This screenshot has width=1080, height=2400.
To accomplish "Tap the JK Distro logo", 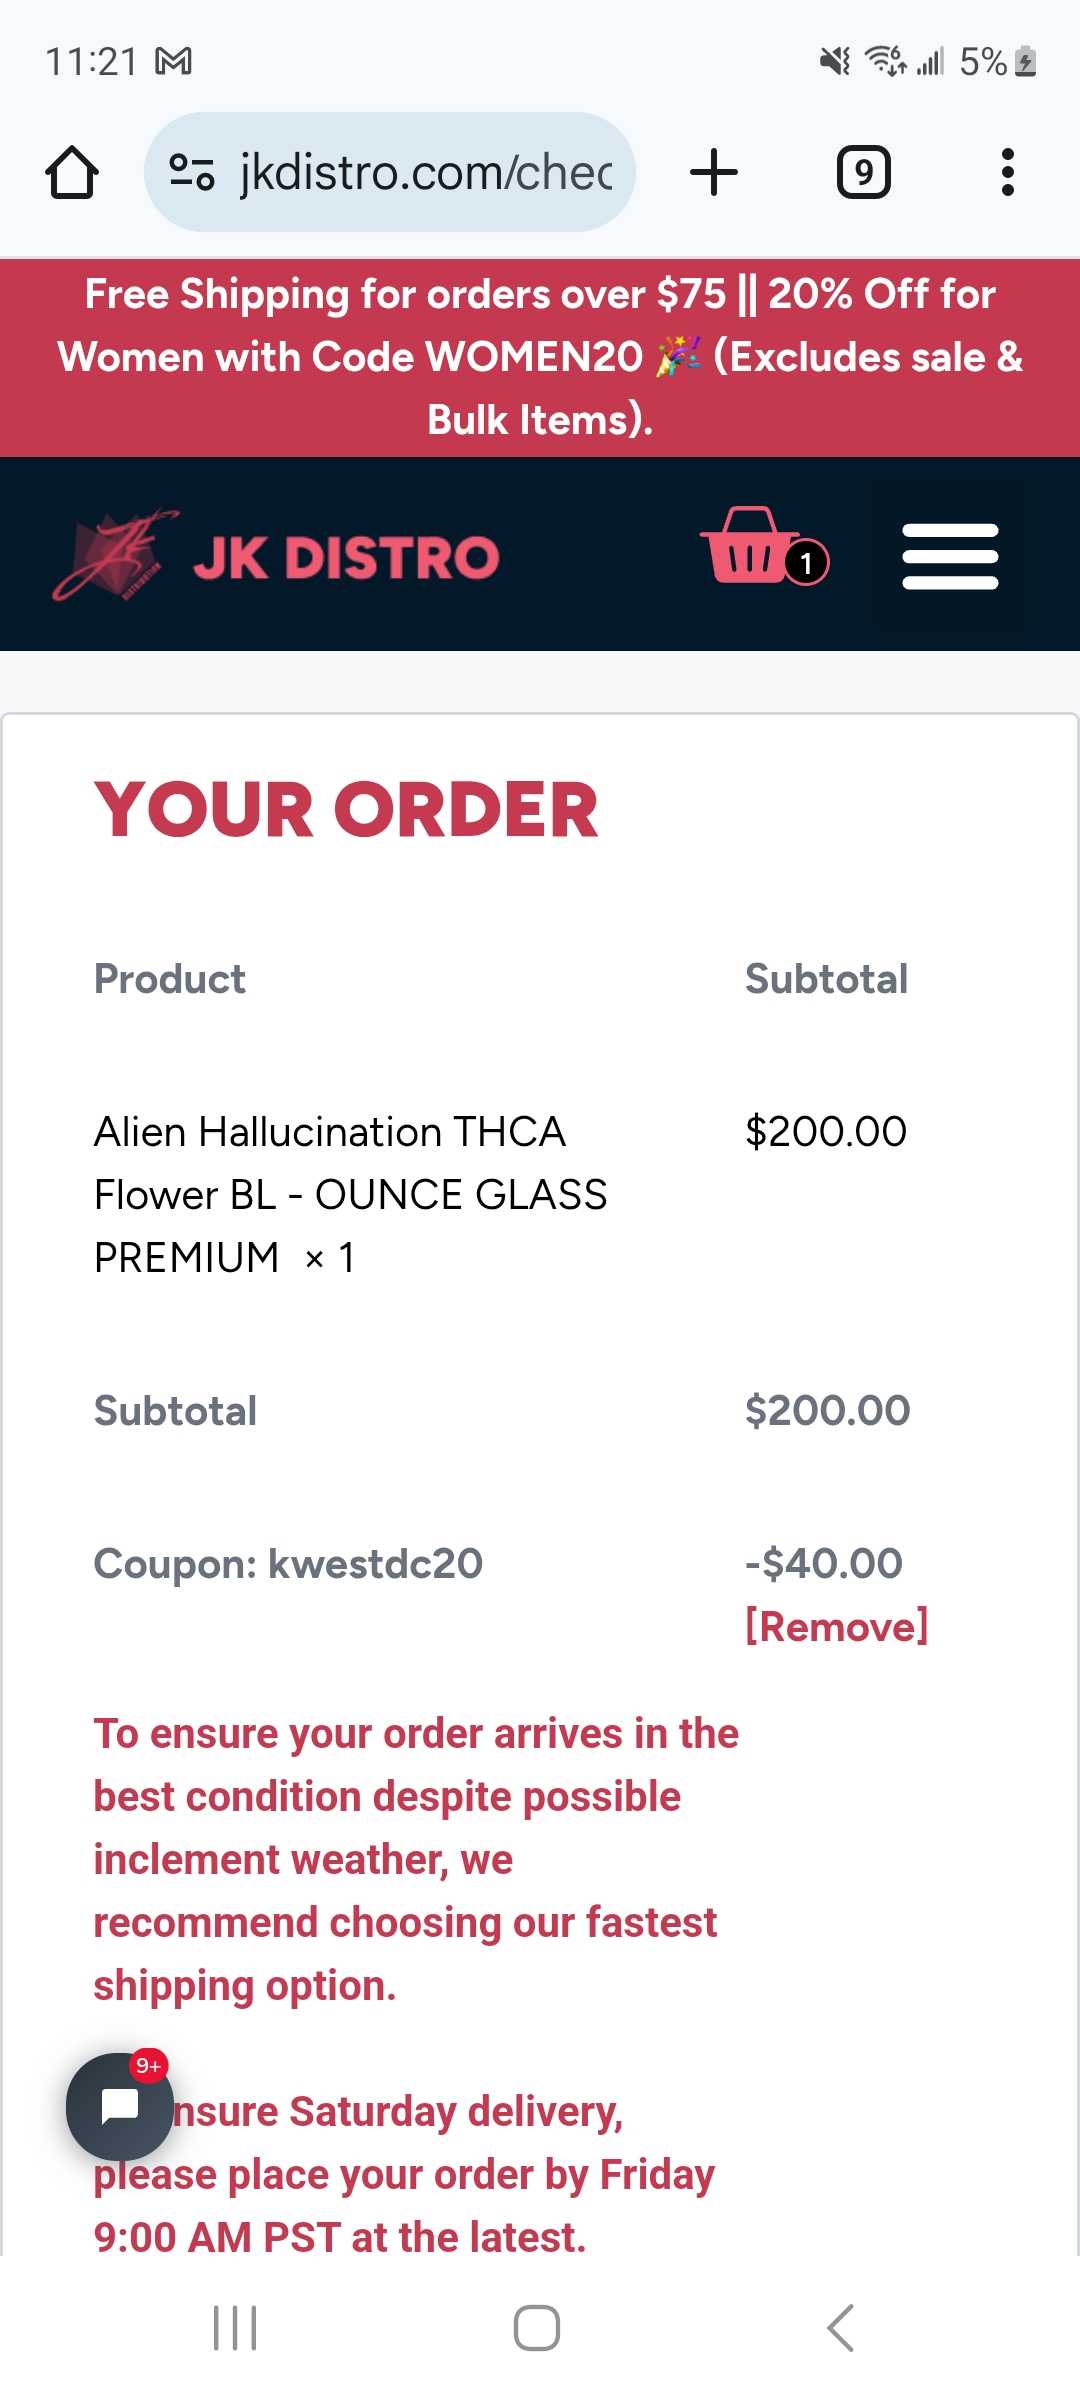I will (276, 555).
